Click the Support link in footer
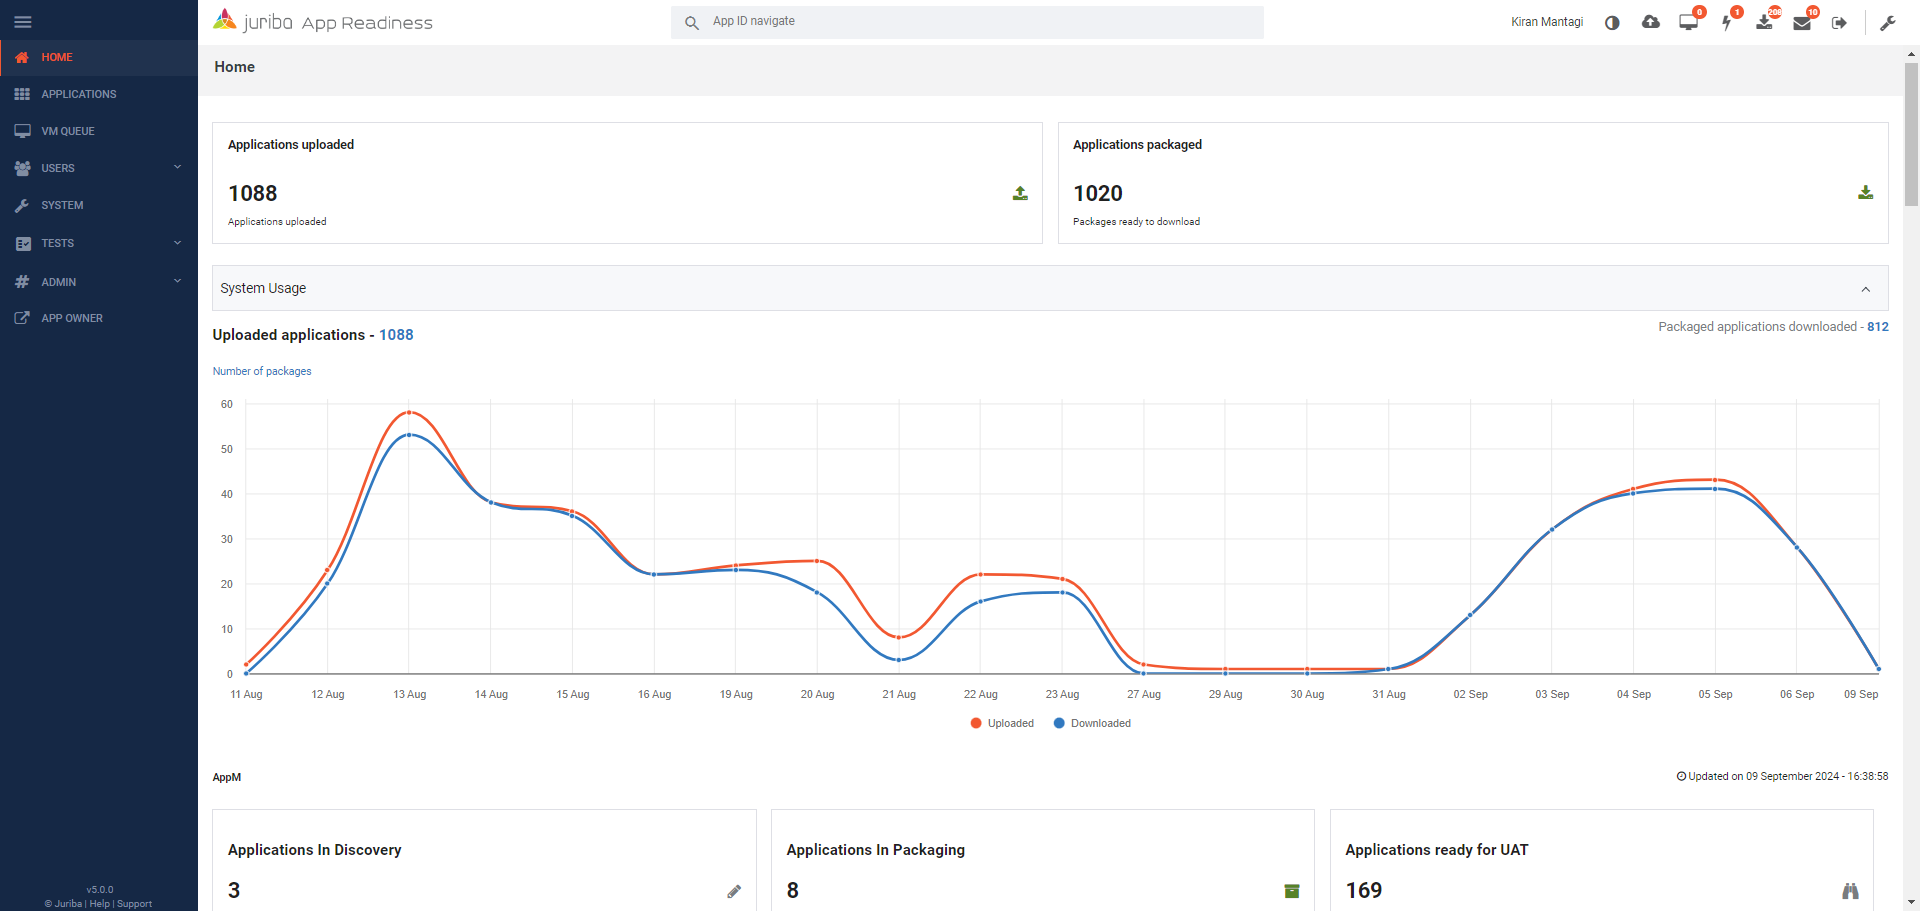This screenshot has height=911, width=1920. point(134,904)
